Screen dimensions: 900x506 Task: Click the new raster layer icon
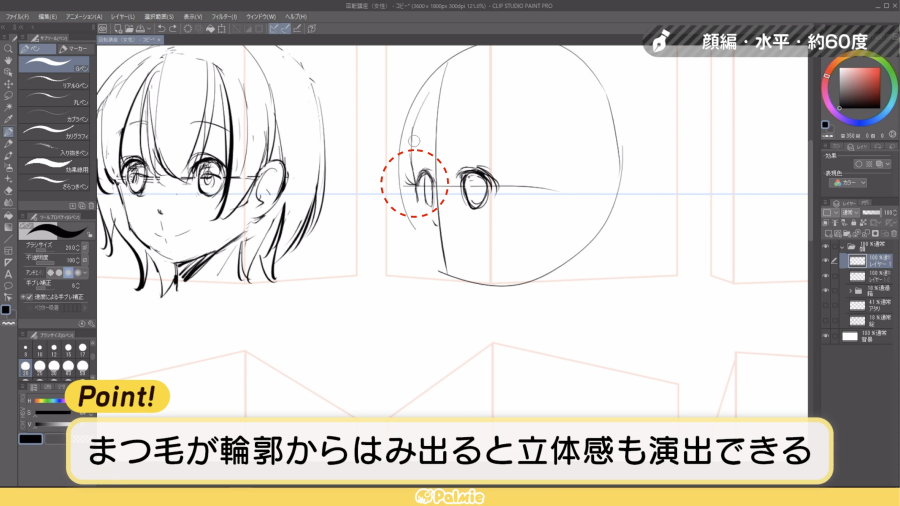828,233
